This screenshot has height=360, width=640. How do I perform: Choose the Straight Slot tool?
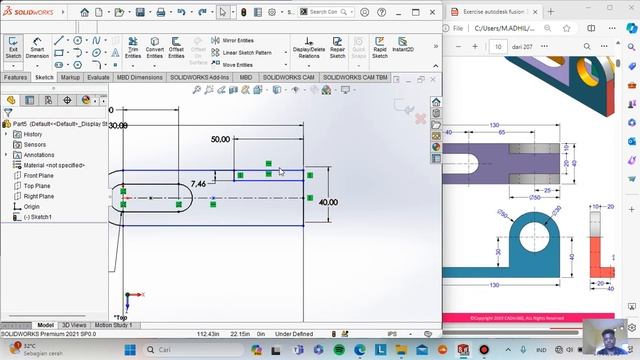pos(59,65)
